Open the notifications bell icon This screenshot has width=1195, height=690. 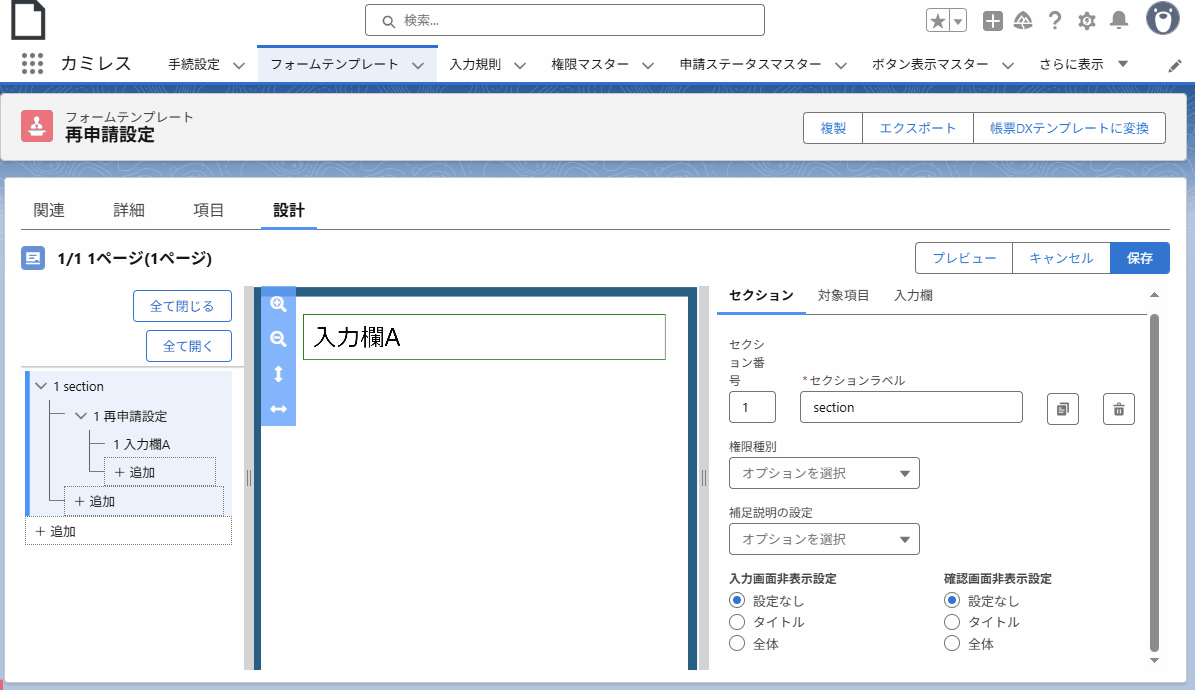pos(1119,21)
